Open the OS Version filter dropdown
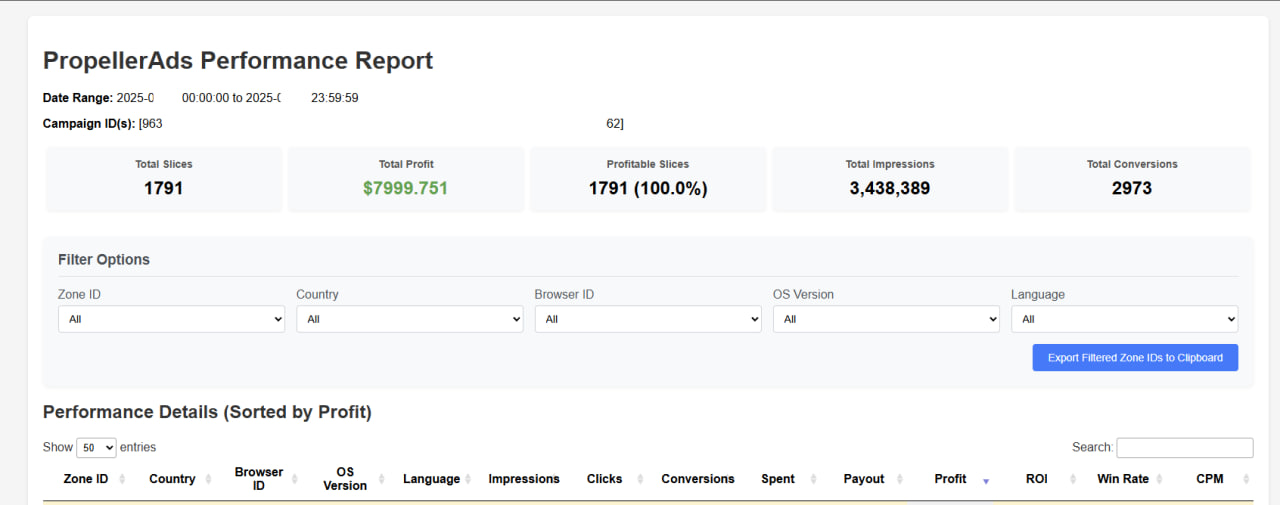 tap(886, 319)
